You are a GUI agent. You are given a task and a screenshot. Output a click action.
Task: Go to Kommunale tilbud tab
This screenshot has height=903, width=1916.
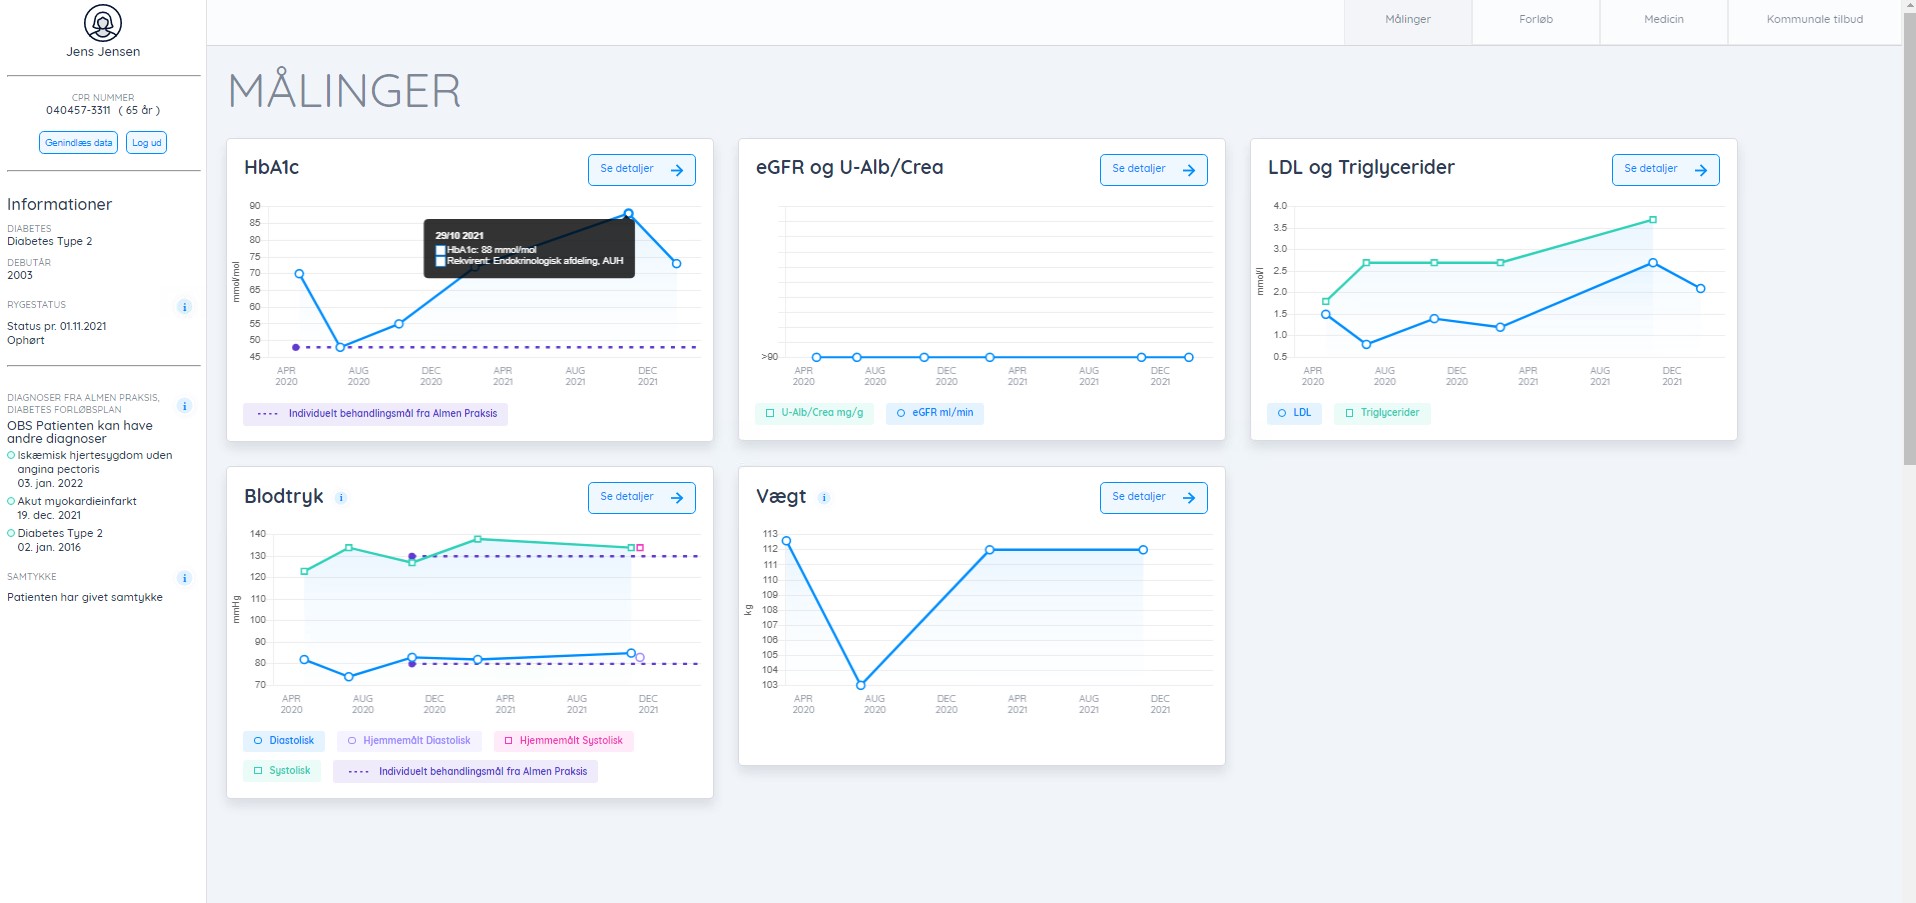1814,20
